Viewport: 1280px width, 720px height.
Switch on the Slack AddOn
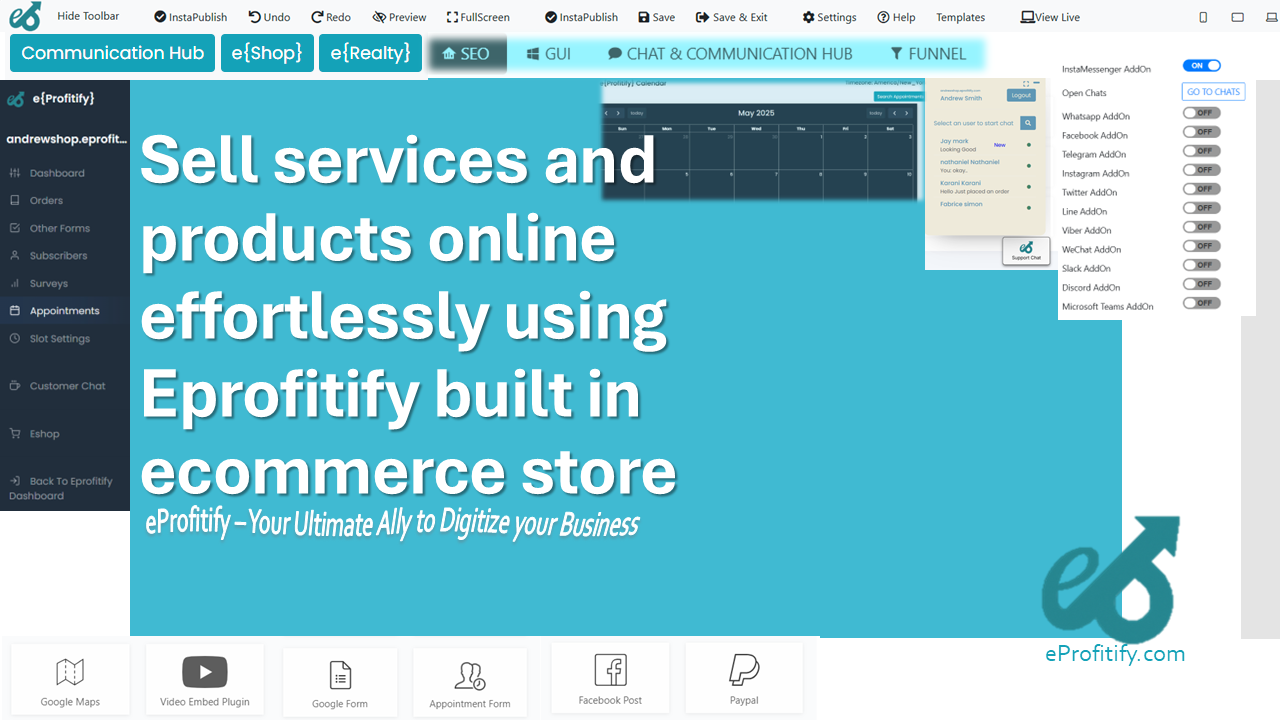click(1202, 265)
